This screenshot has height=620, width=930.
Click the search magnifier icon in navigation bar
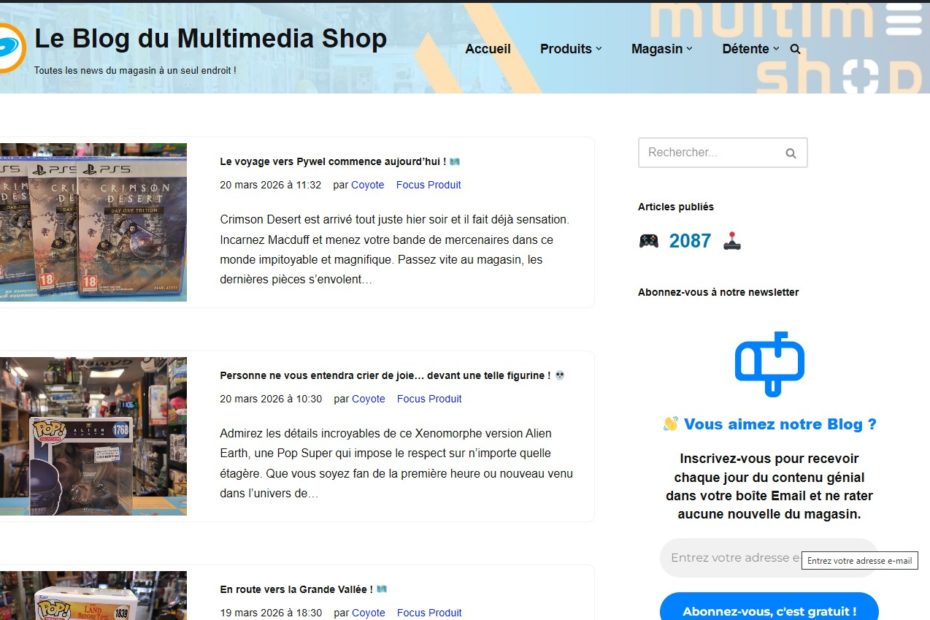pos(795,49)
